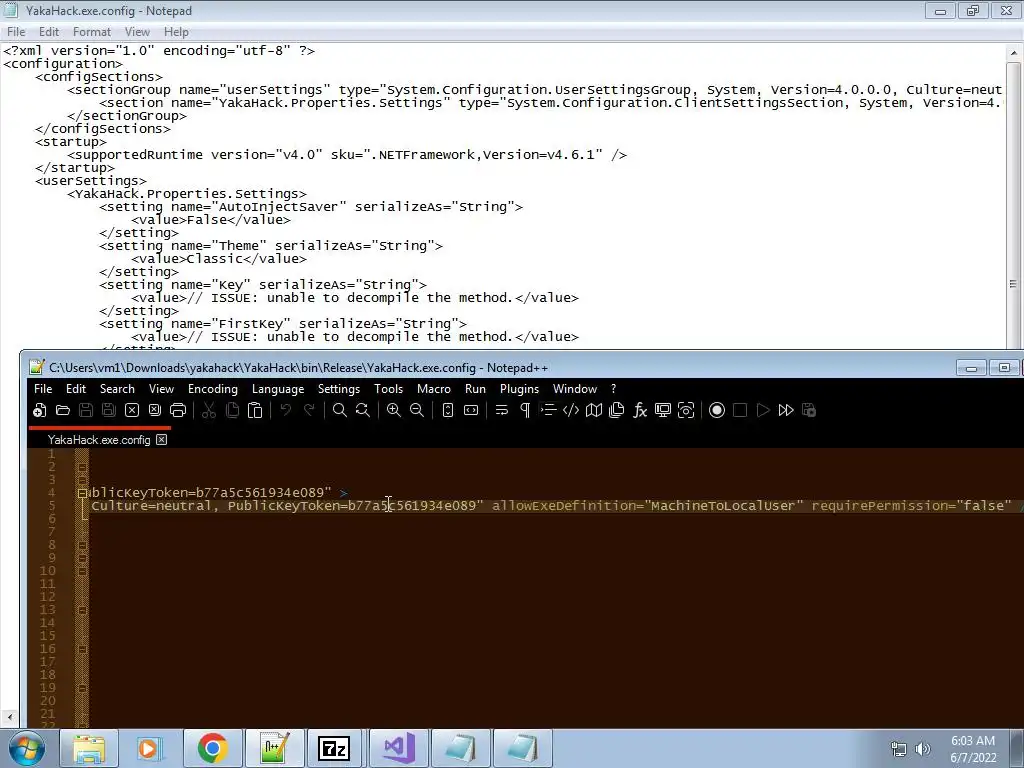Open the Function List fx icon
Image resolution: width=1024 pixels, height=768 pixels.
[640, 410]
